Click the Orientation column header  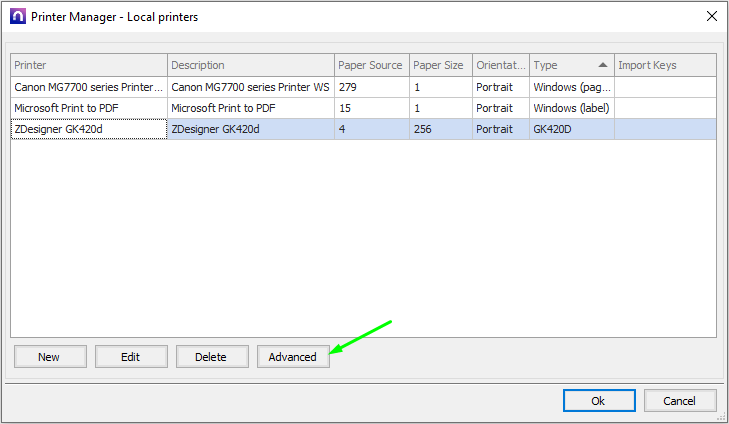tap(500, 65)
